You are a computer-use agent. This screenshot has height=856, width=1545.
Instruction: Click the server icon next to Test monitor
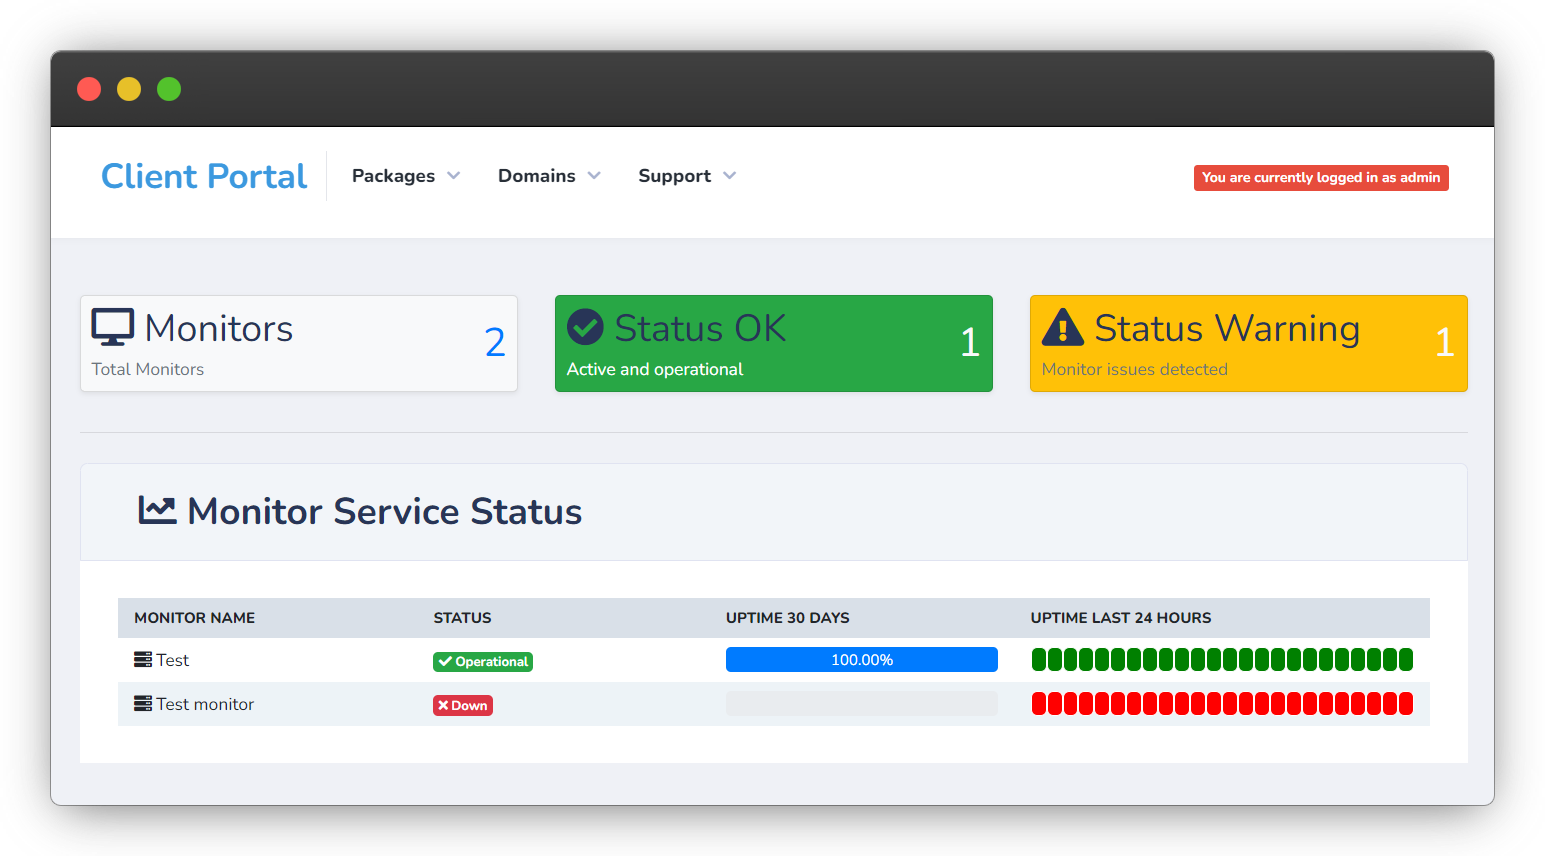(143, 704)
